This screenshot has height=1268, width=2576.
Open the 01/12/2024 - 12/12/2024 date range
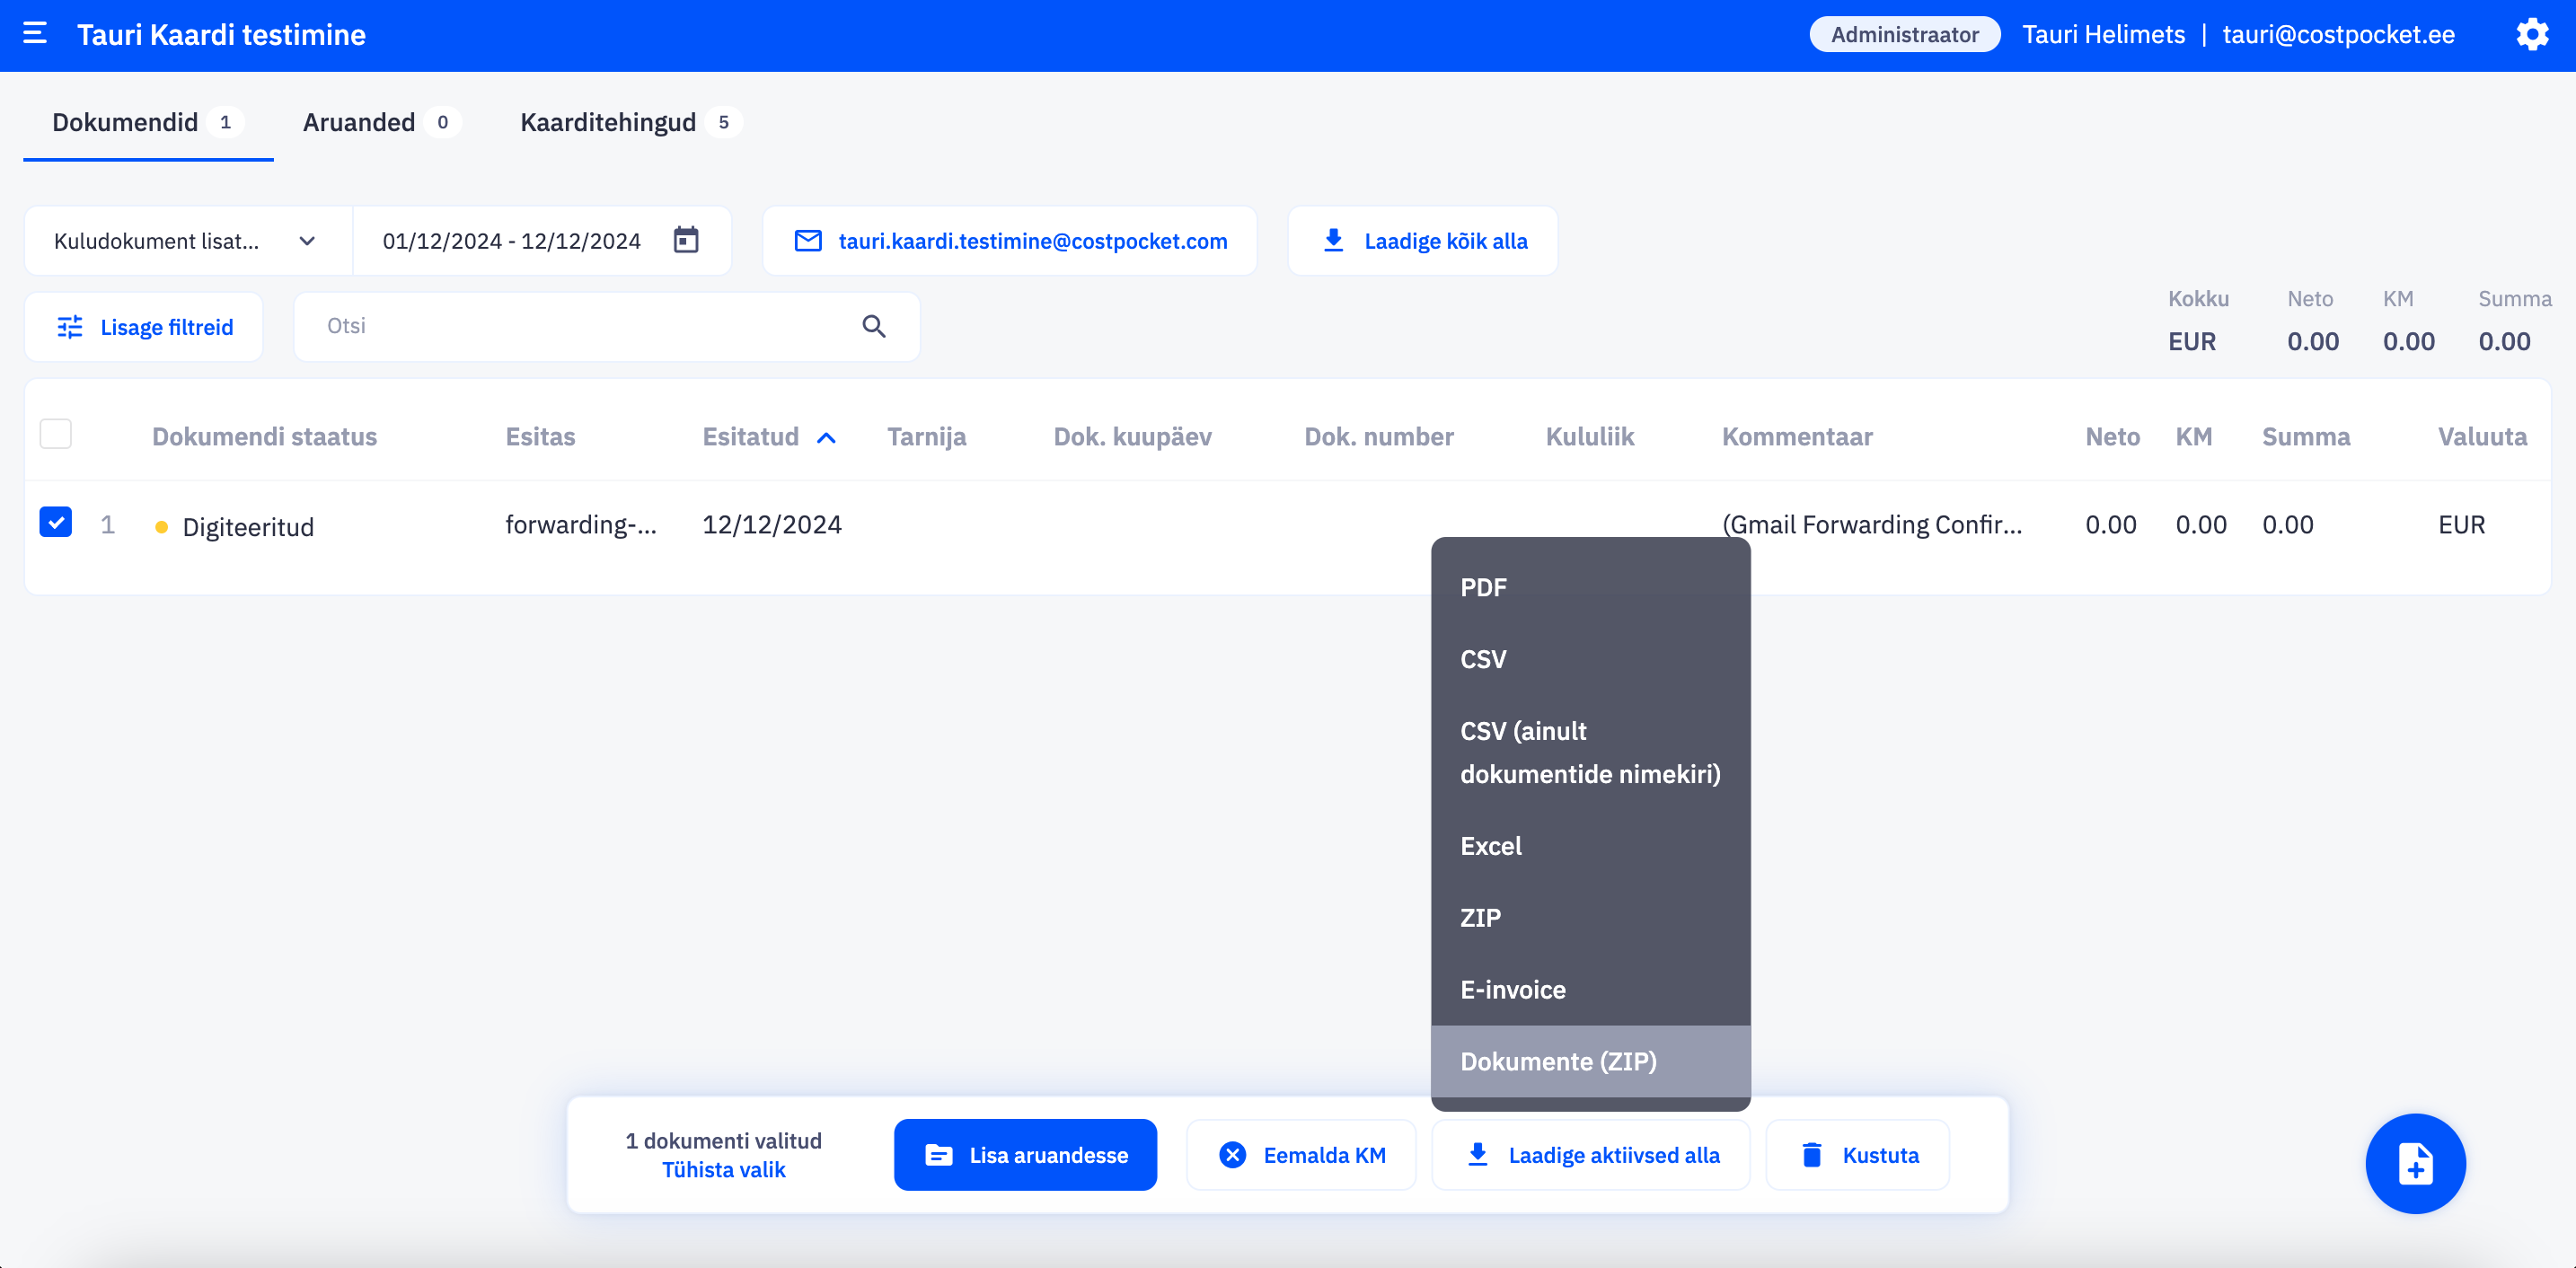click(x=542, y=241)
